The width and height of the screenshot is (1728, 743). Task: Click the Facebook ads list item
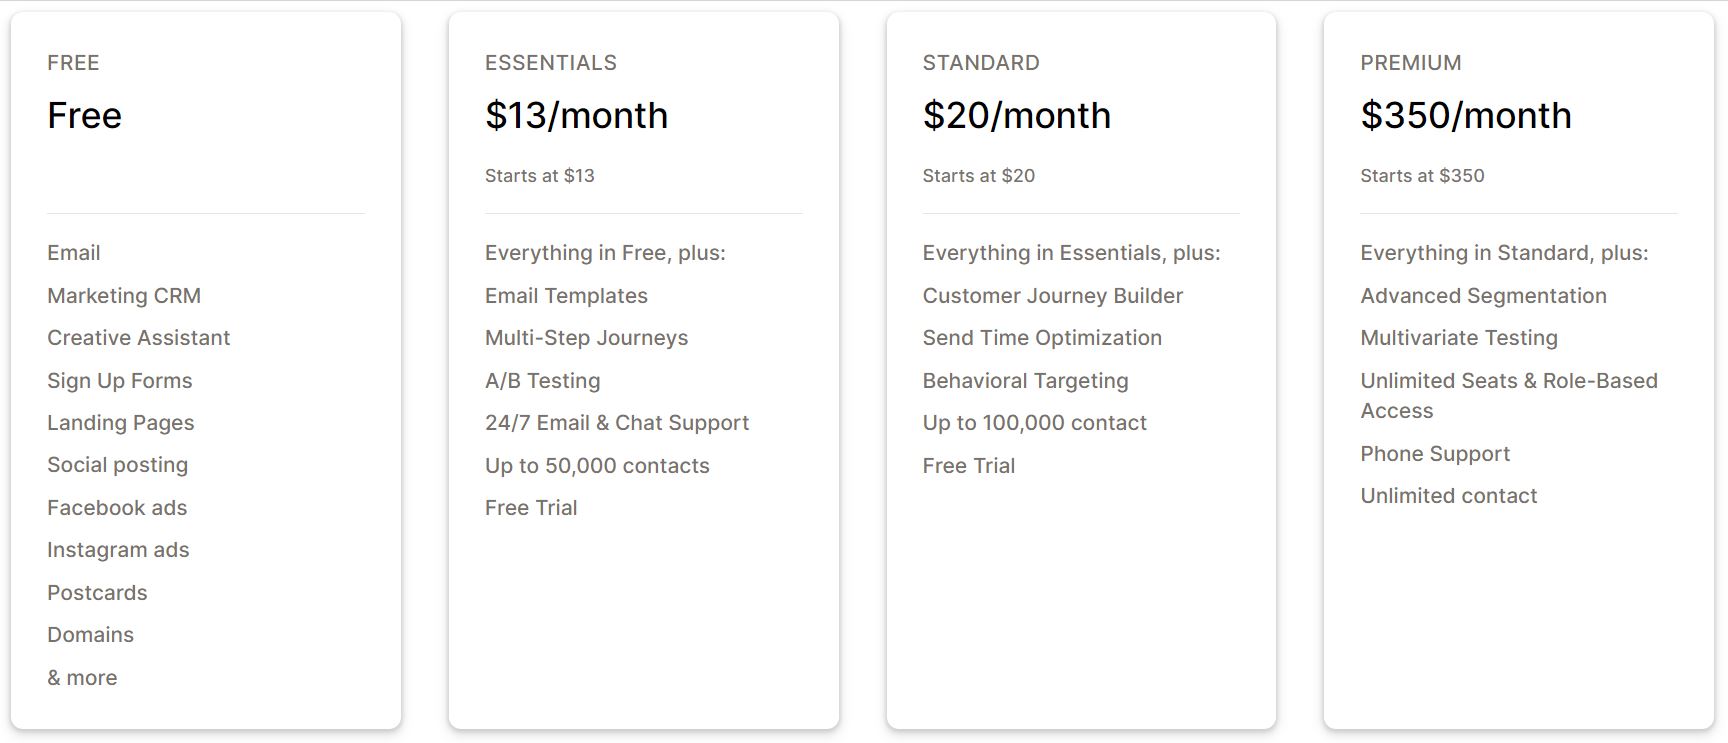[117, 508]
